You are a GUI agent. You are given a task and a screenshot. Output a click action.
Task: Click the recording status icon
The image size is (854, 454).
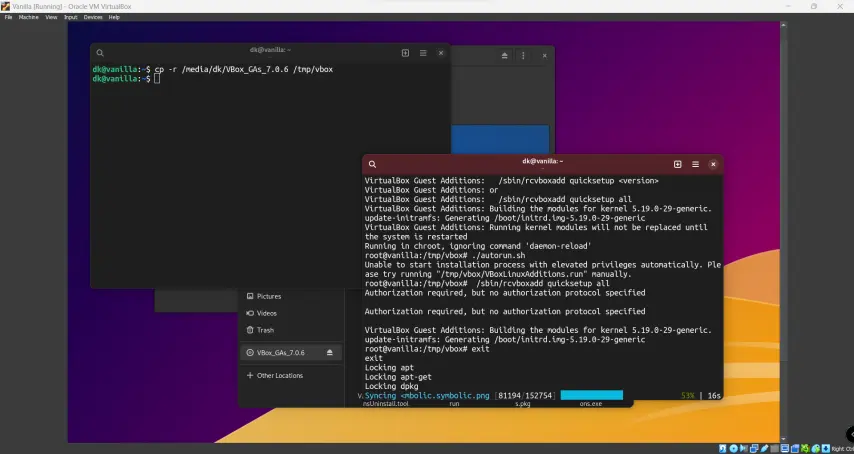(795, 449)
